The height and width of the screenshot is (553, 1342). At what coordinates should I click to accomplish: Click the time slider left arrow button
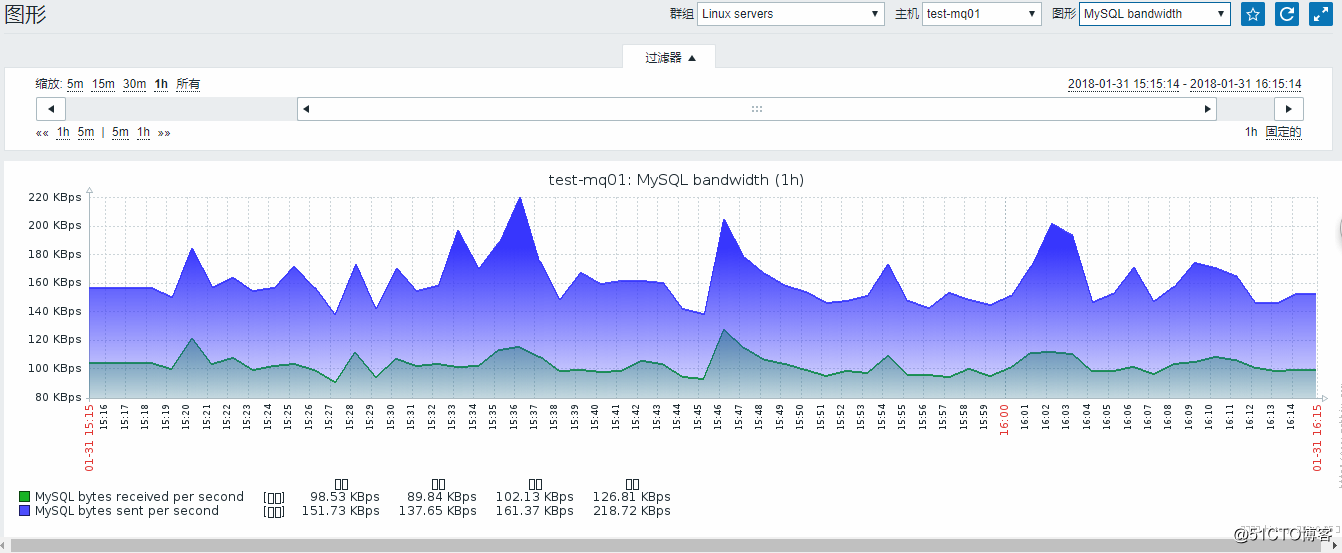pyautogui.click(x=51, y=109)
